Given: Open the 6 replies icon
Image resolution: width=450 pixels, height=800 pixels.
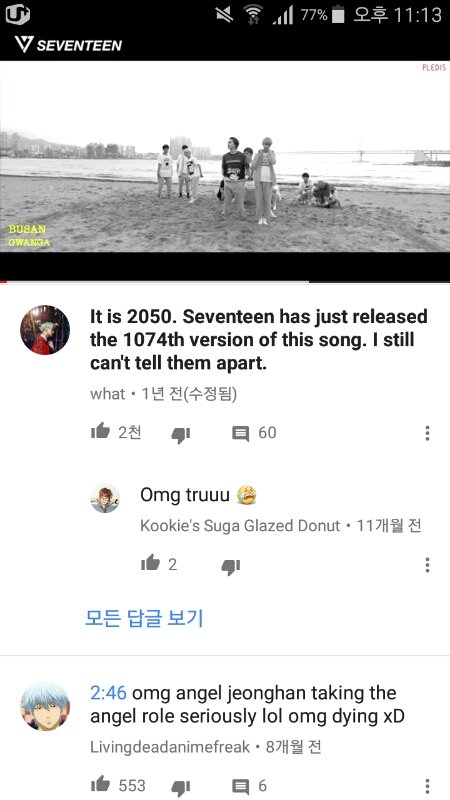Looking at the screenshot, I should (240, 786).
